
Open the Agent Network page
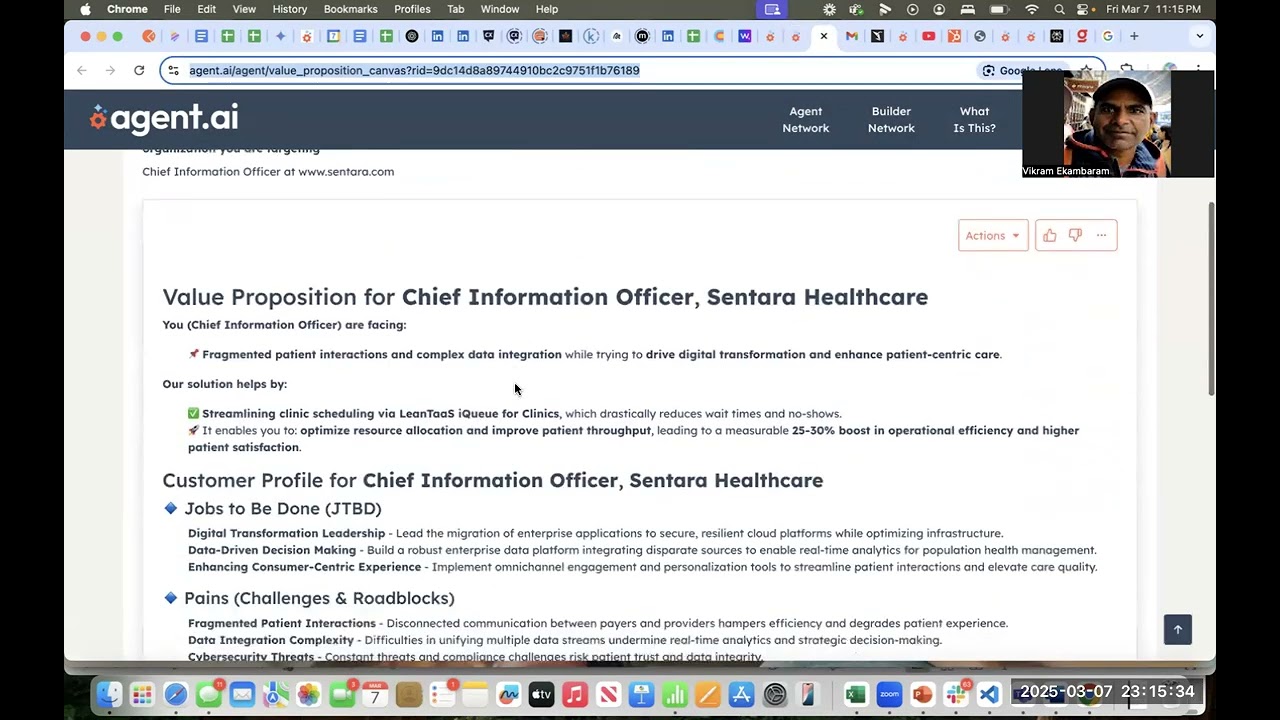coord(805,119)
